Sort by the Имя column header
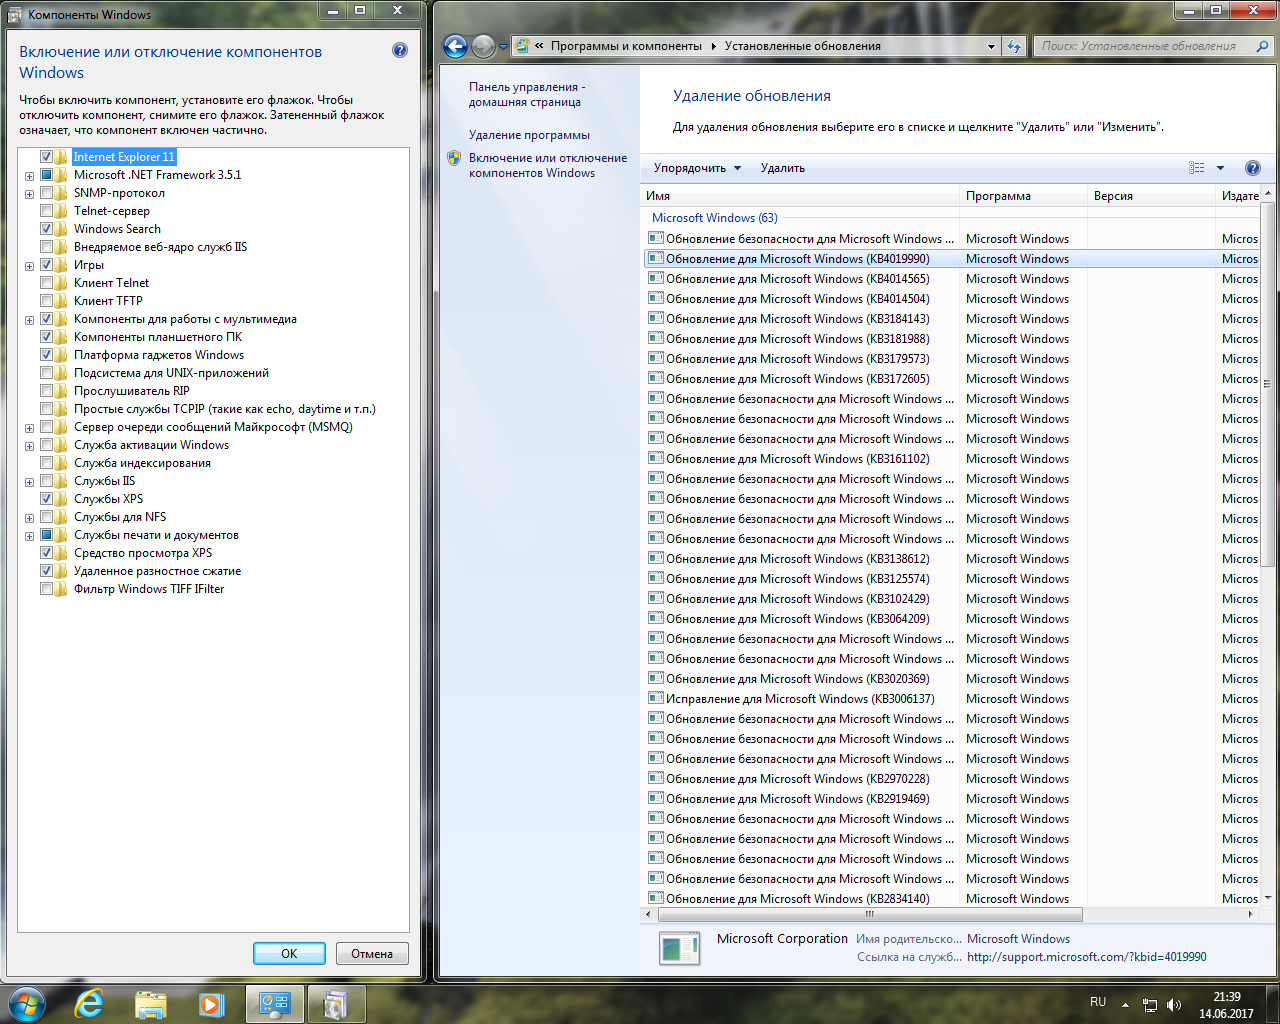Viewport: 1280px width, 1024px height. [x=800, y=196]
